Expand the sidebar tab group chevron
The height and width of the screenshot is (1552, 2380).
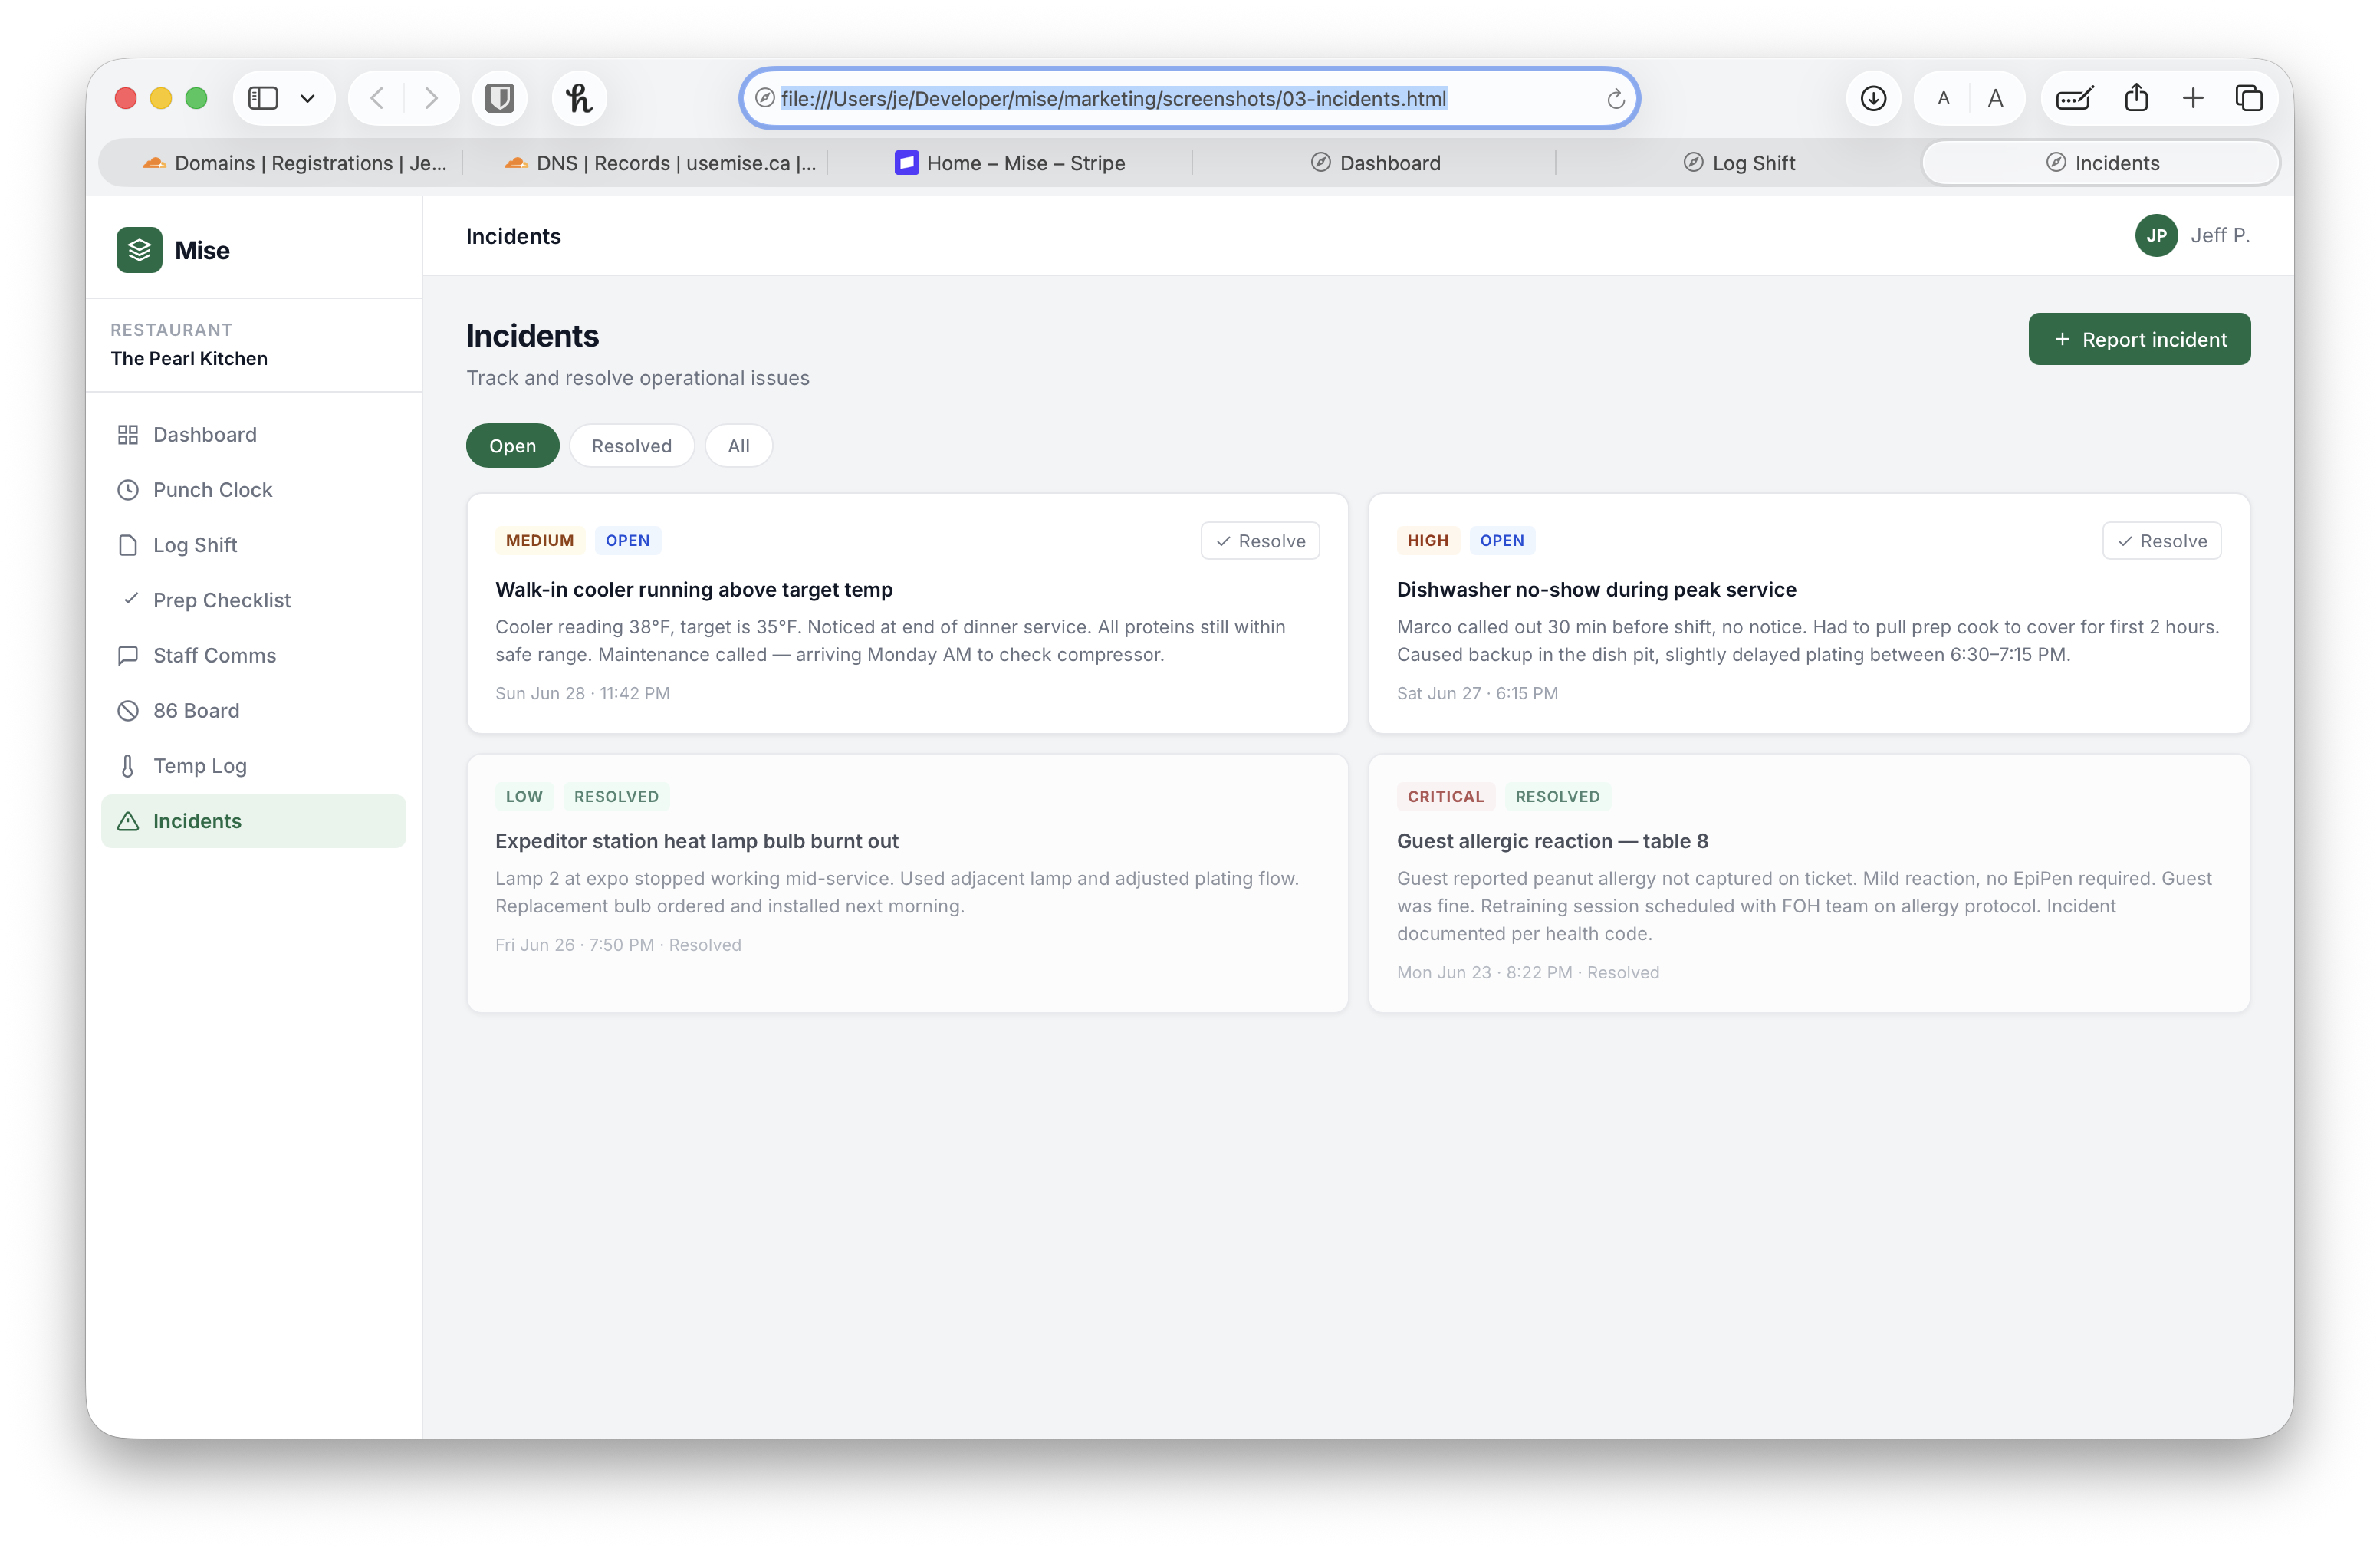[308, 98]
